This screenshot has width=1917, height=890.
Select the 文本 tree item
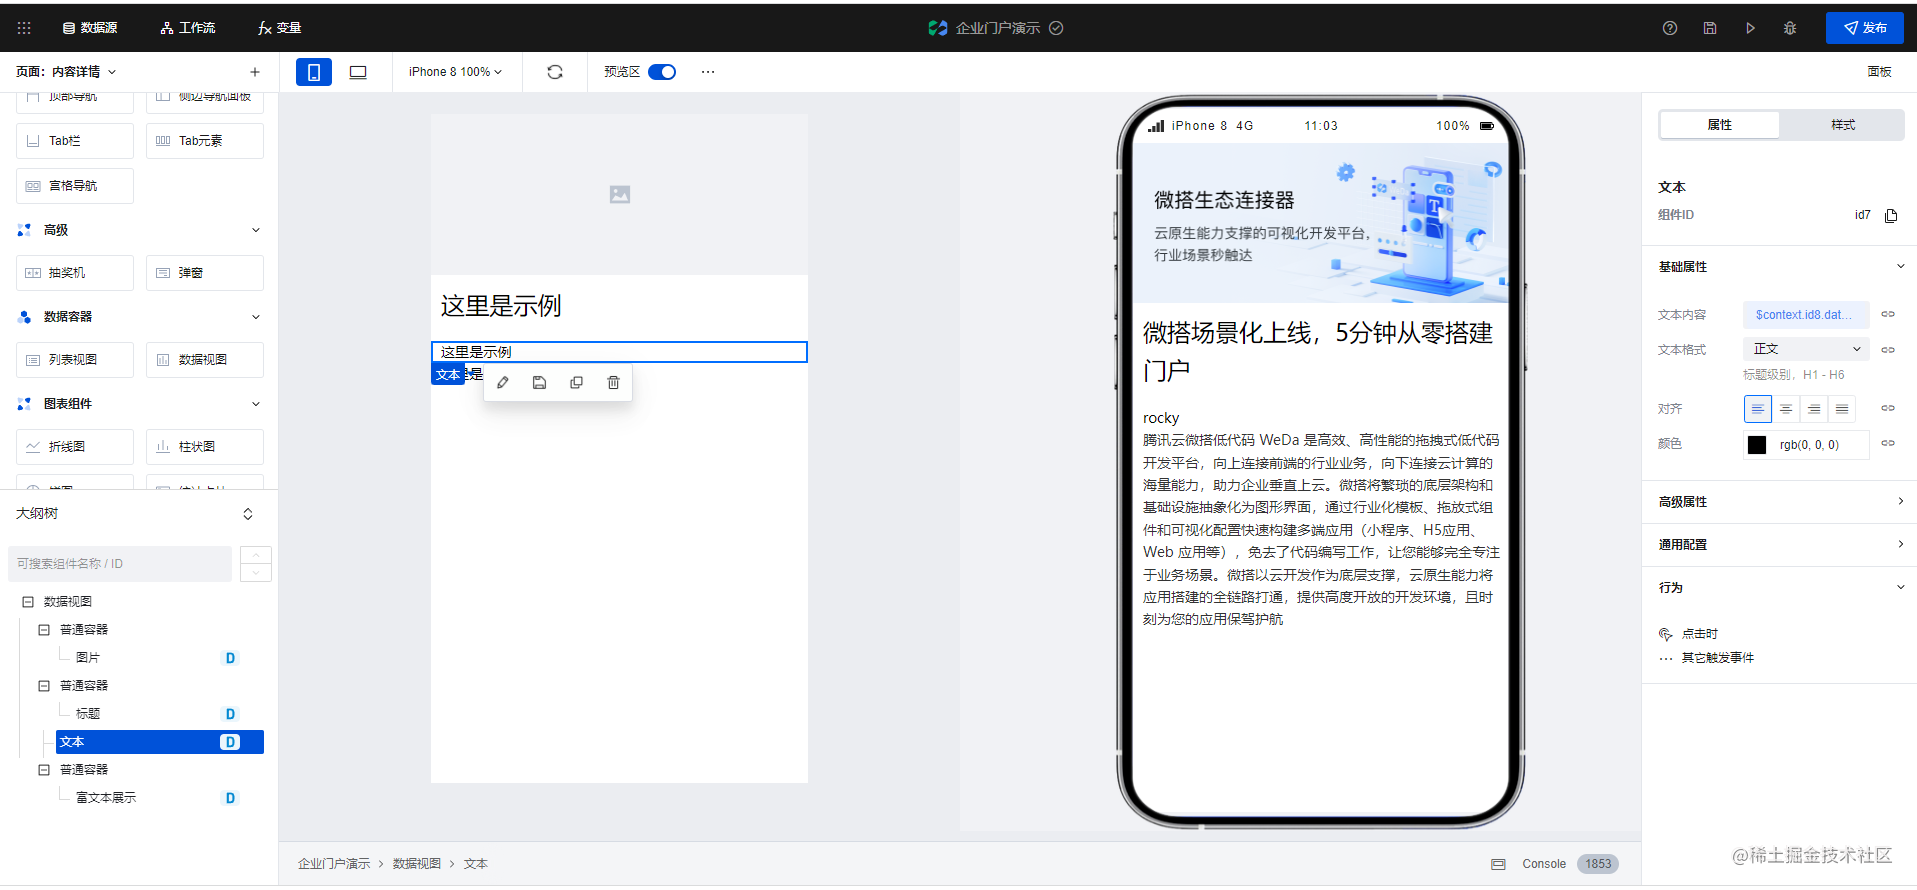pos(160,742)
